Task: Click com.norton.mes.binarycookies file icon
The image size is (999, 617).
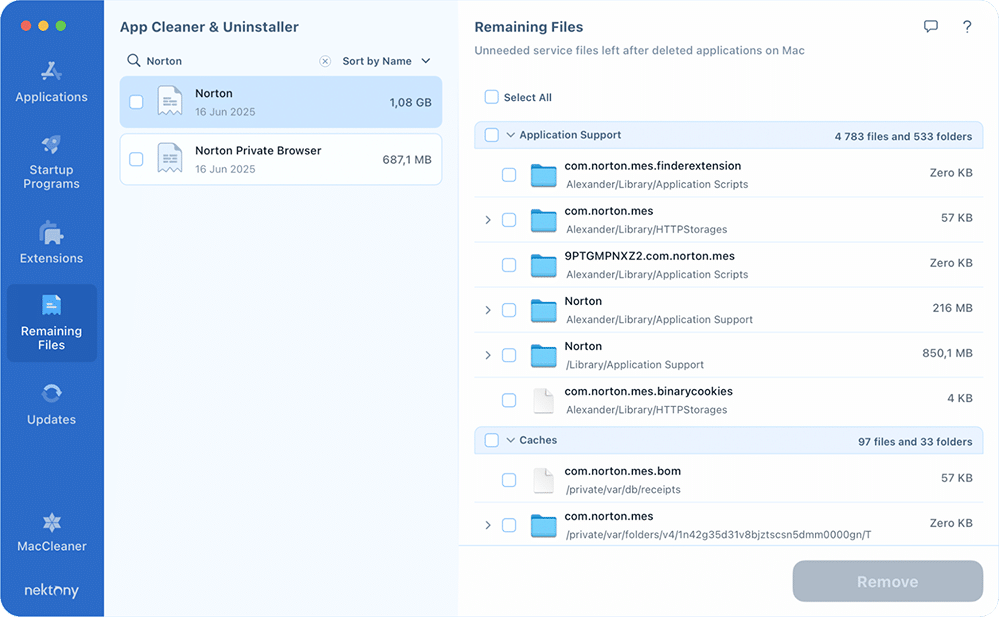Action: click(543, 400)
